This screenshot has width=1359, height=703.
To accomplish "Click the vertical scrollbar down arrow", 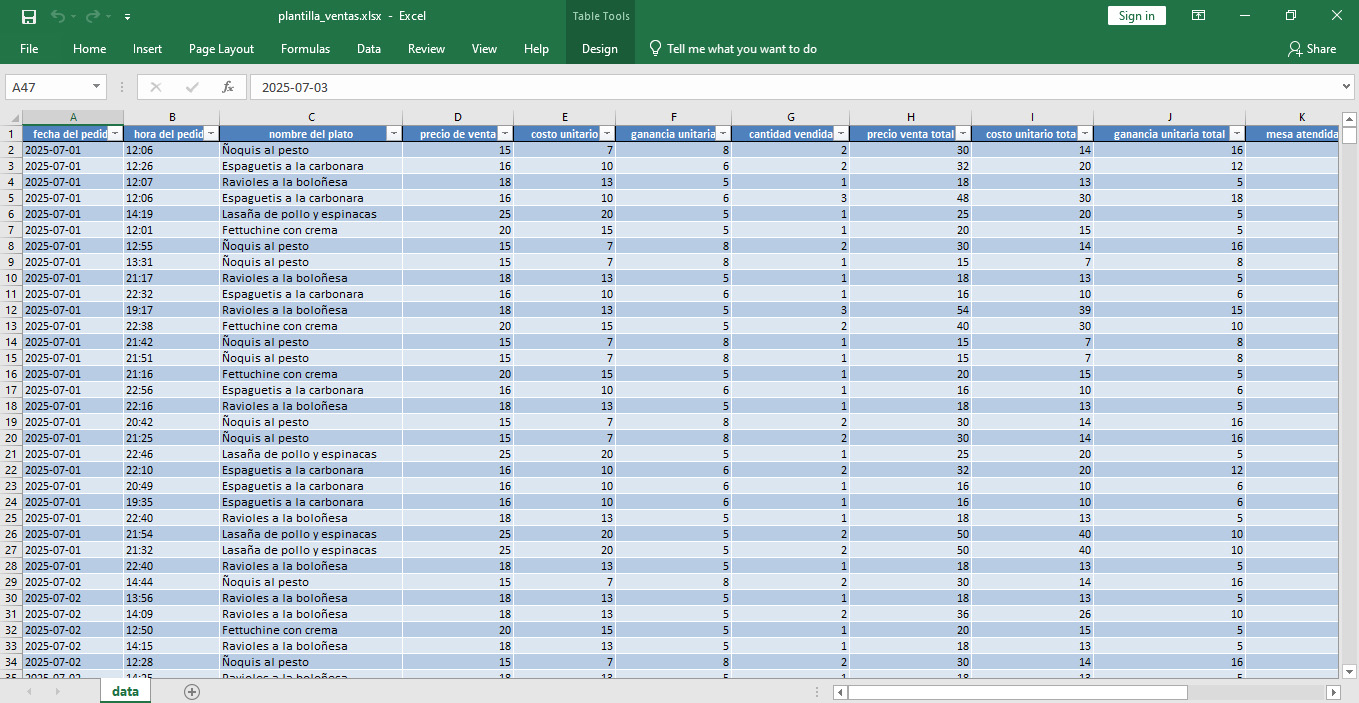I will (x=1349, y=672).
